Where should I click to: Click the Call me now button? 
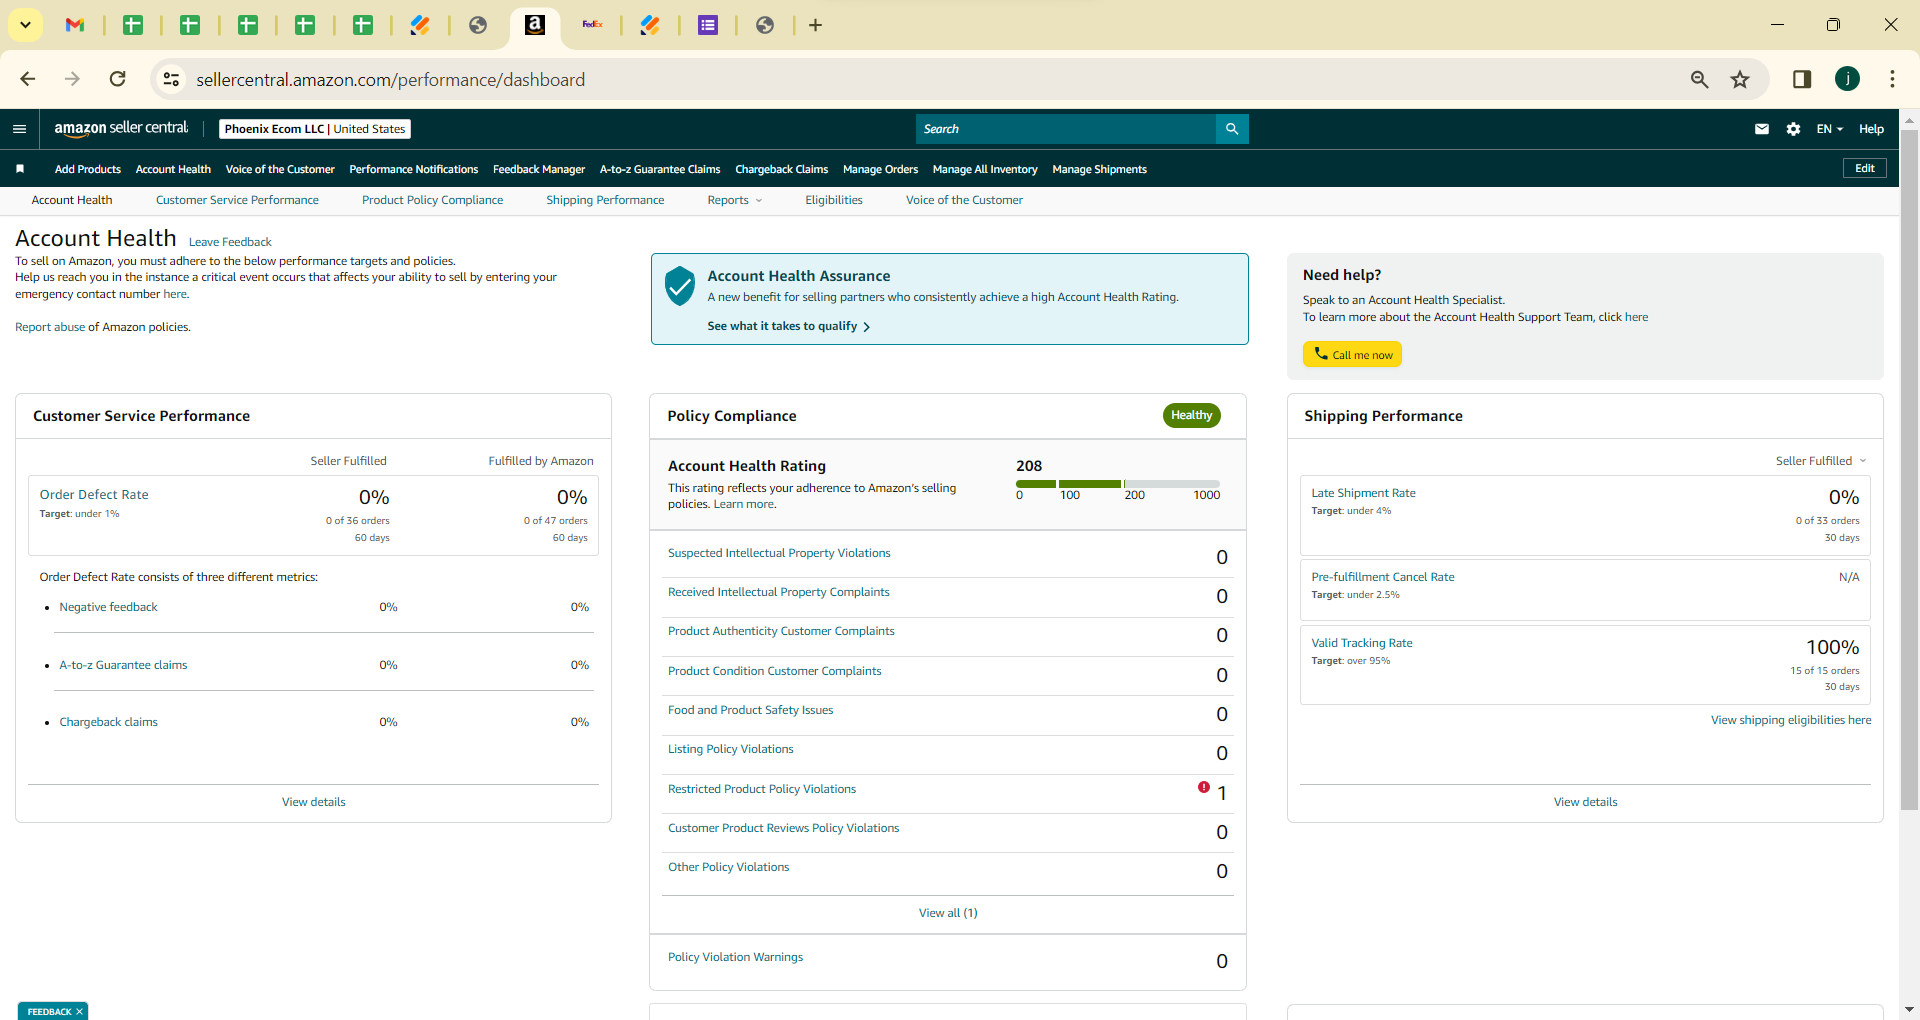coord(1352,354)
